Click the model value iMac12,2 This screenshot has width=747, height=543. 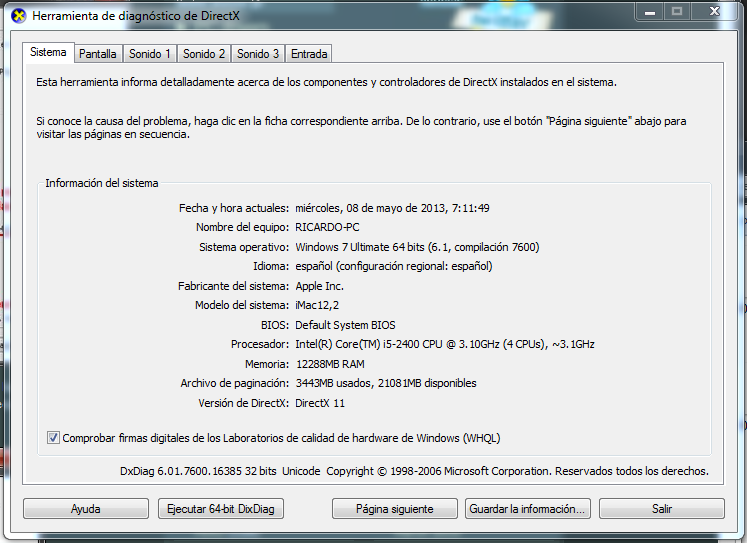pos(317,305)
